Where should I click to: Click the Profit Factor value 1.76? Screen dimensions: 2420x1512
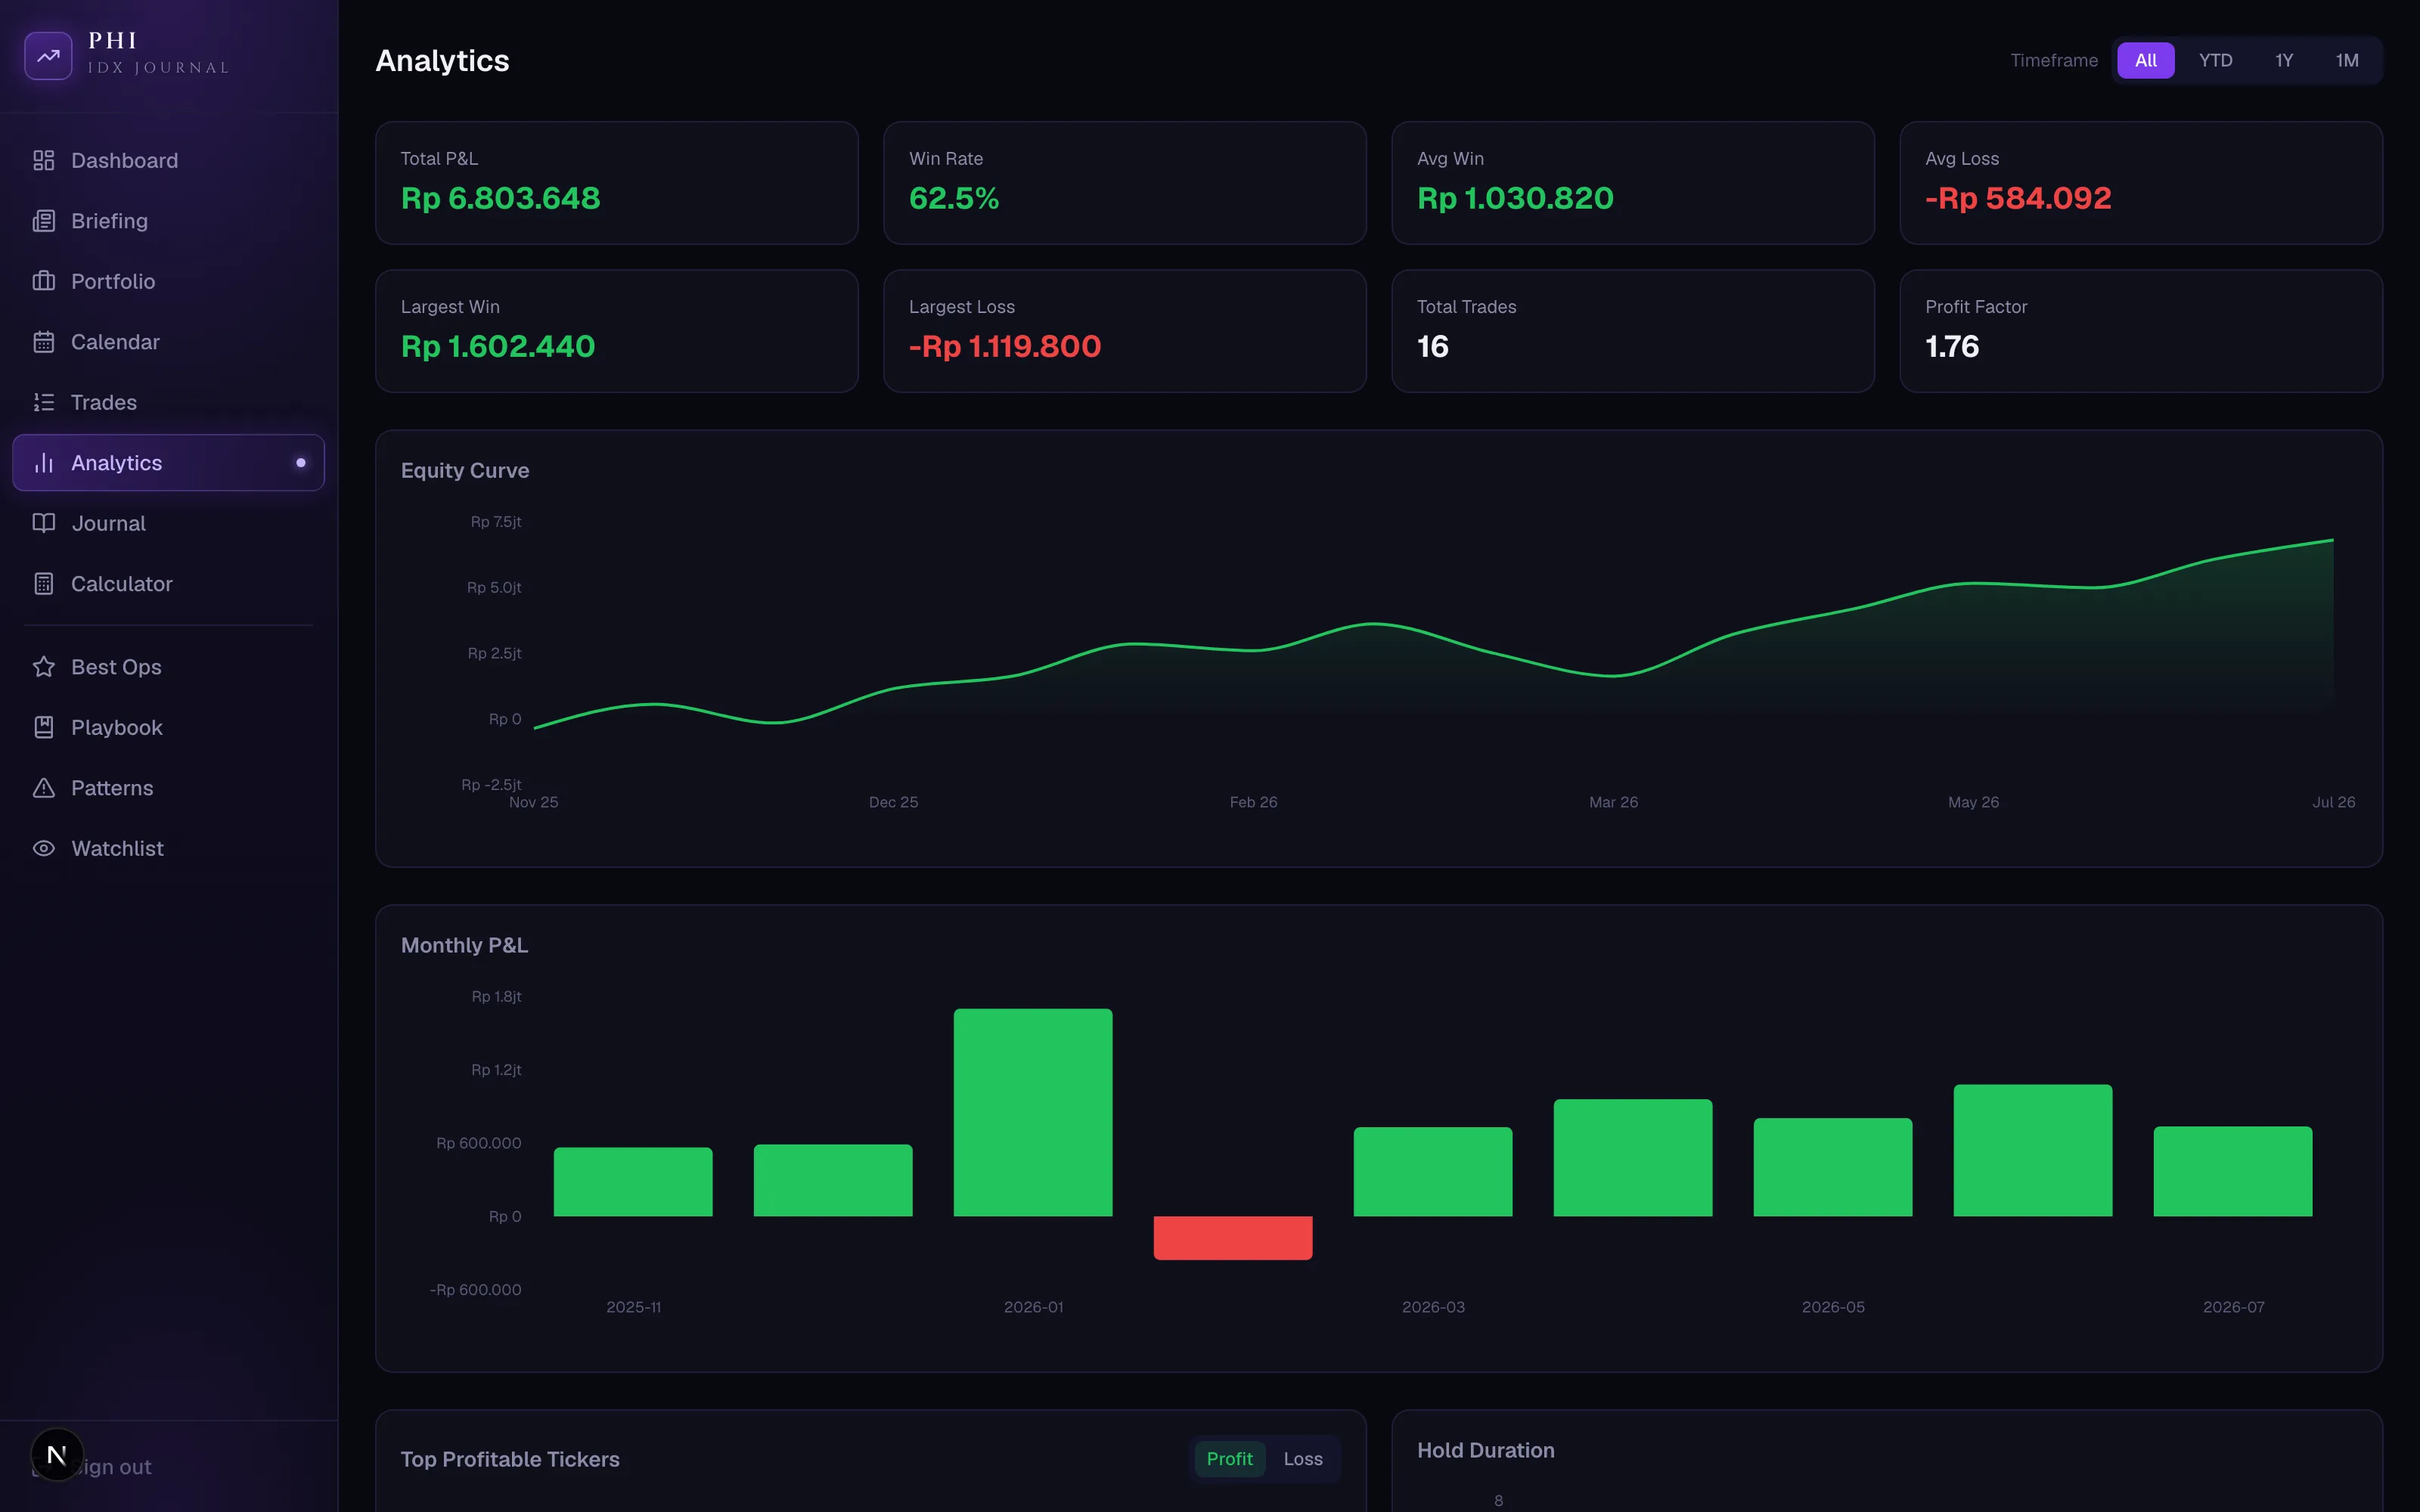[x=1951, y=346]
